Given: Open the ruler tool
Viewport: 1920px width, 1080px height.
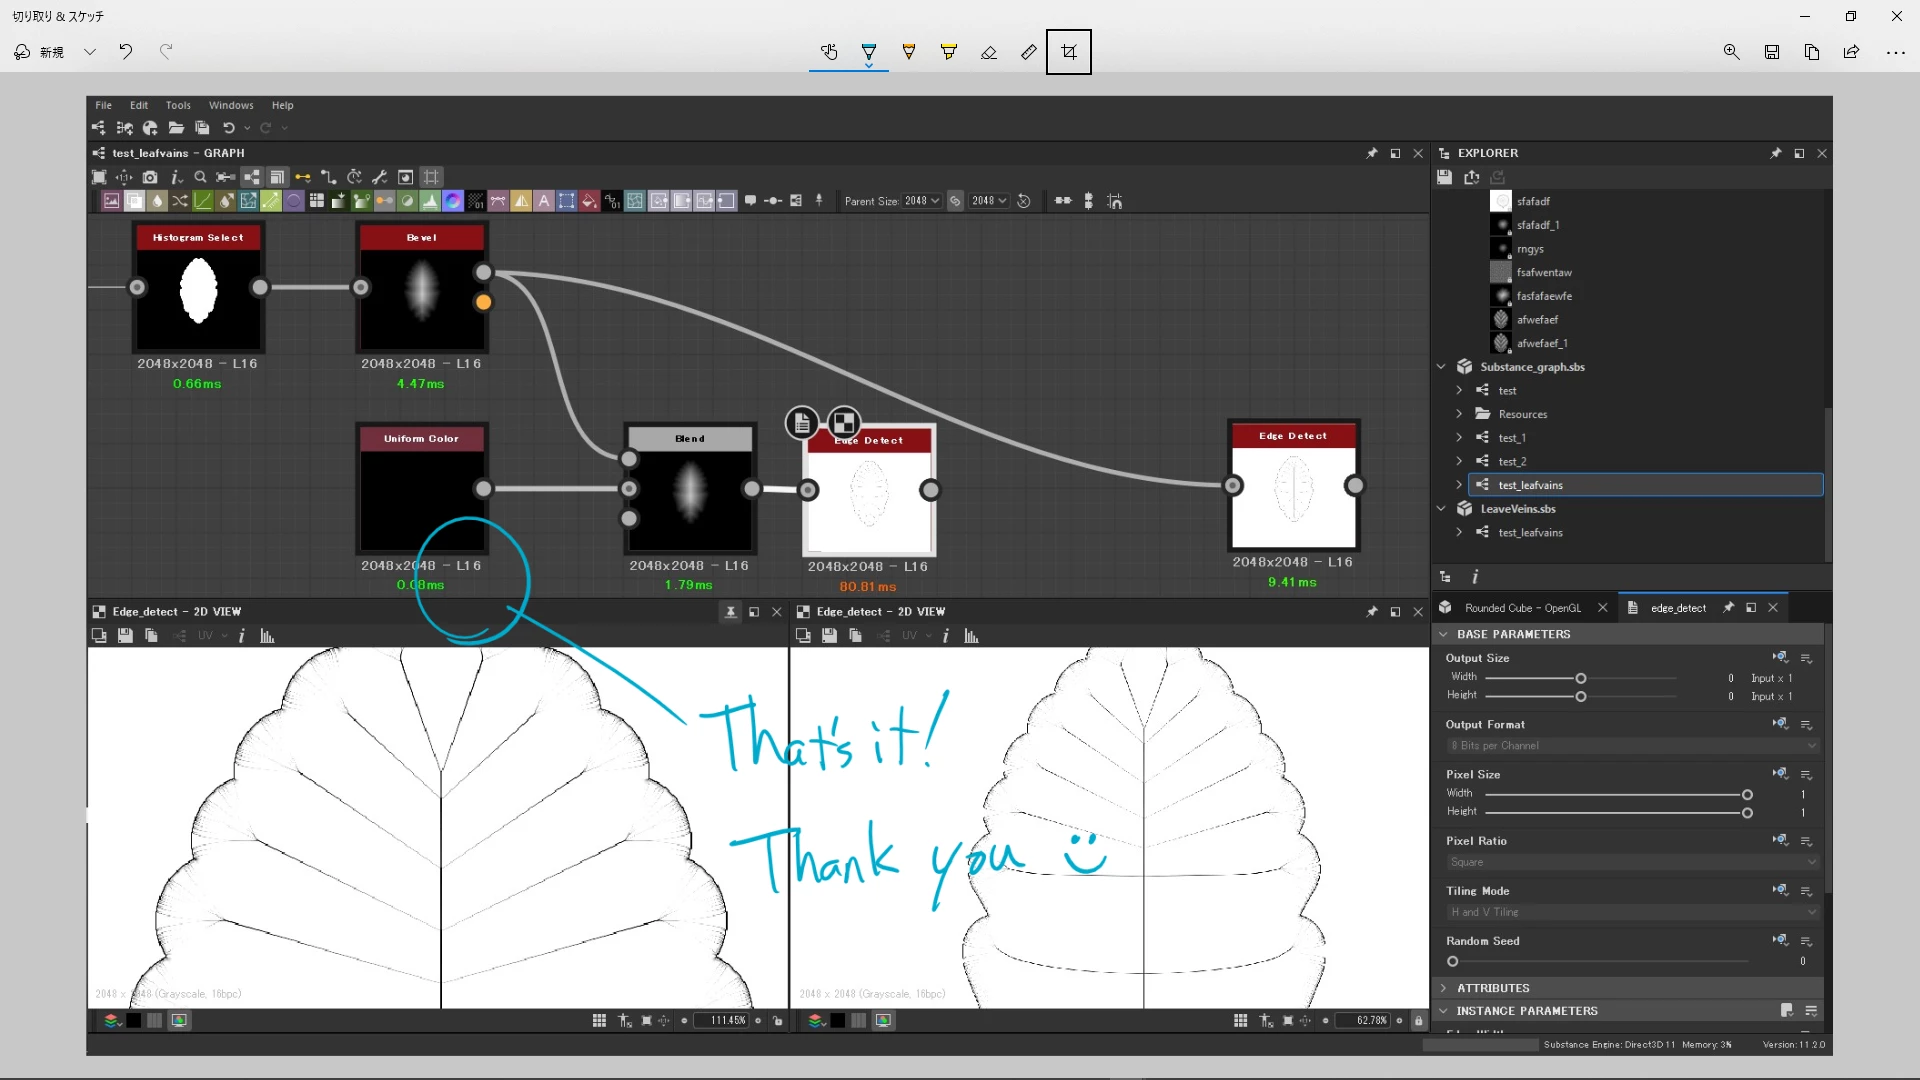Looking at the screenshot, I should [x=1028, y=52].
